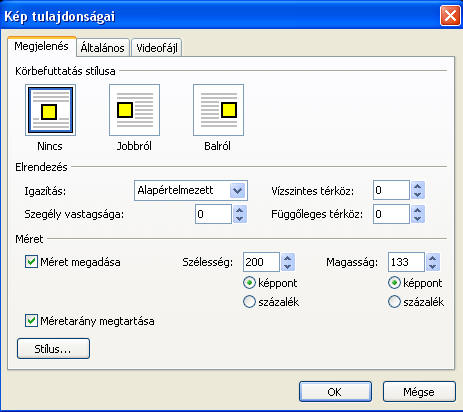The height and width of the screenshot is (412, 463).
Task: Cancel using the Mégse button
Action: (x=419, y=392)
